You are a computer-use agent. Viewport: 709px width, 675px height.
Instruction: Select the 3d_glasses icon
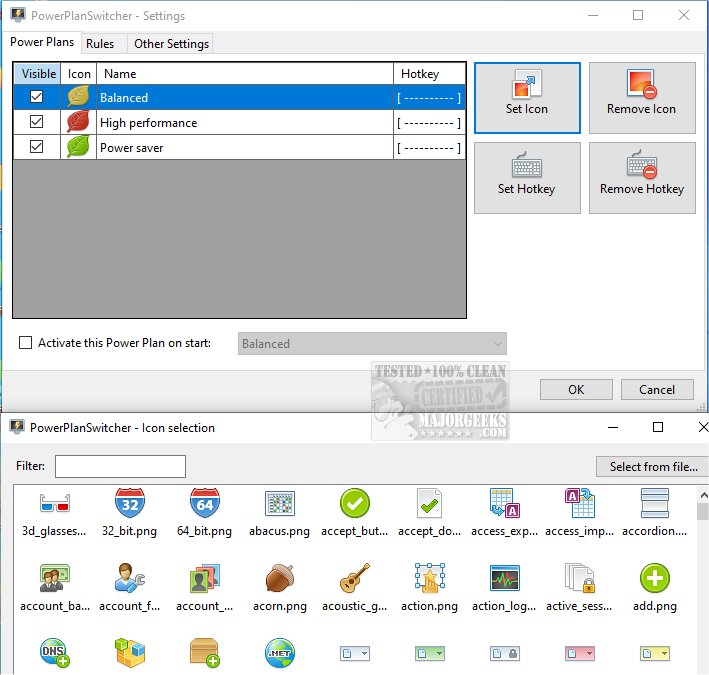pos(55,503)
